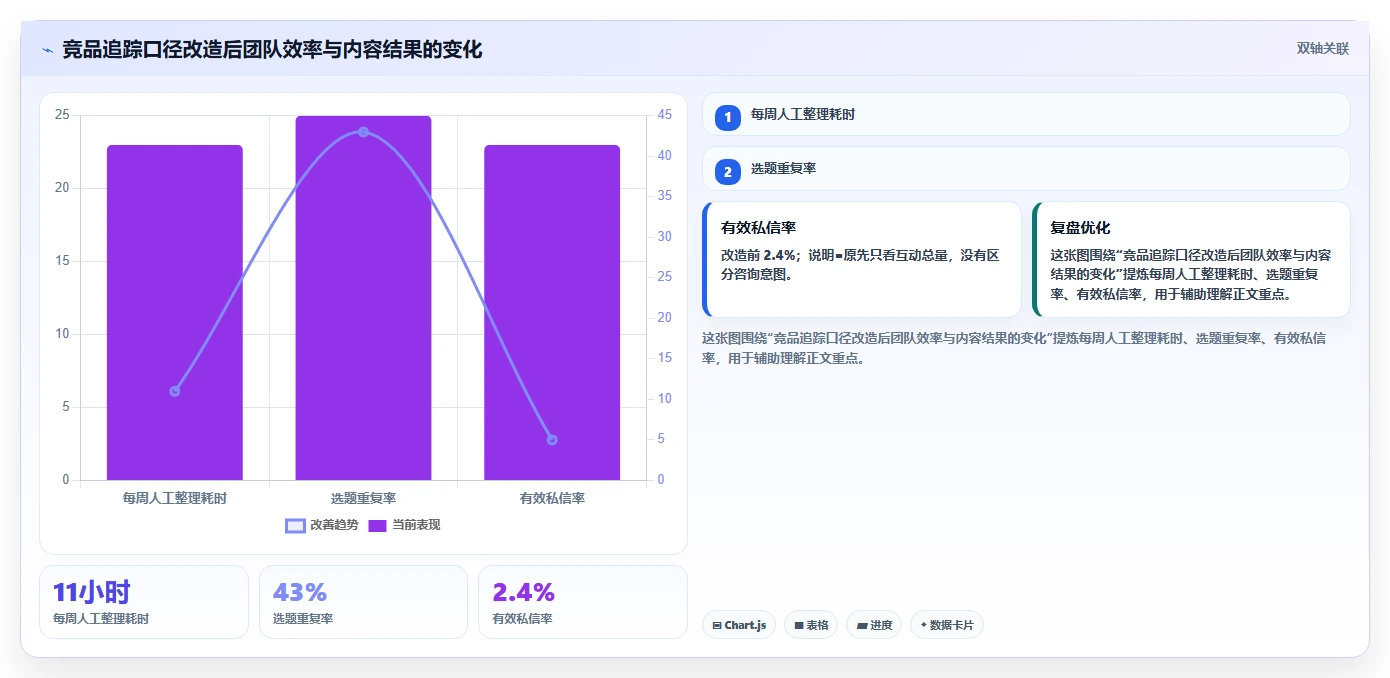The image size is (1390, 678).
Task: Click the left axis value 25
Action: (x=62, y=115)
